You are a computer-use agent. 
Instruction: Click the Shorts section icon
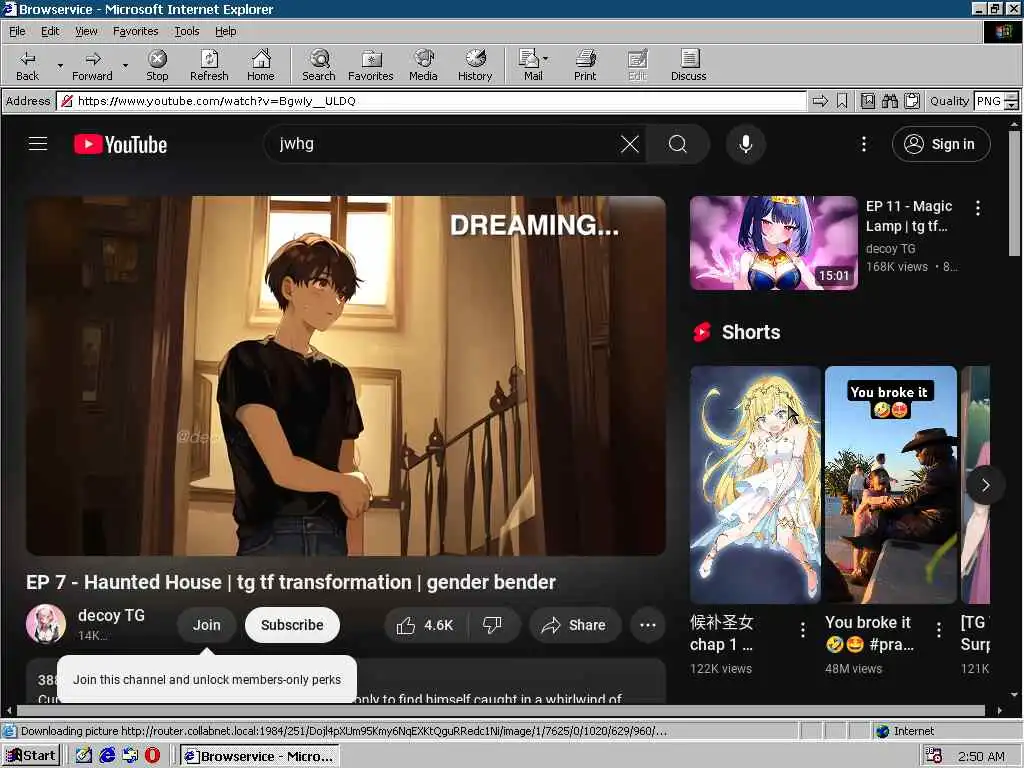click(x=702, y=332)
